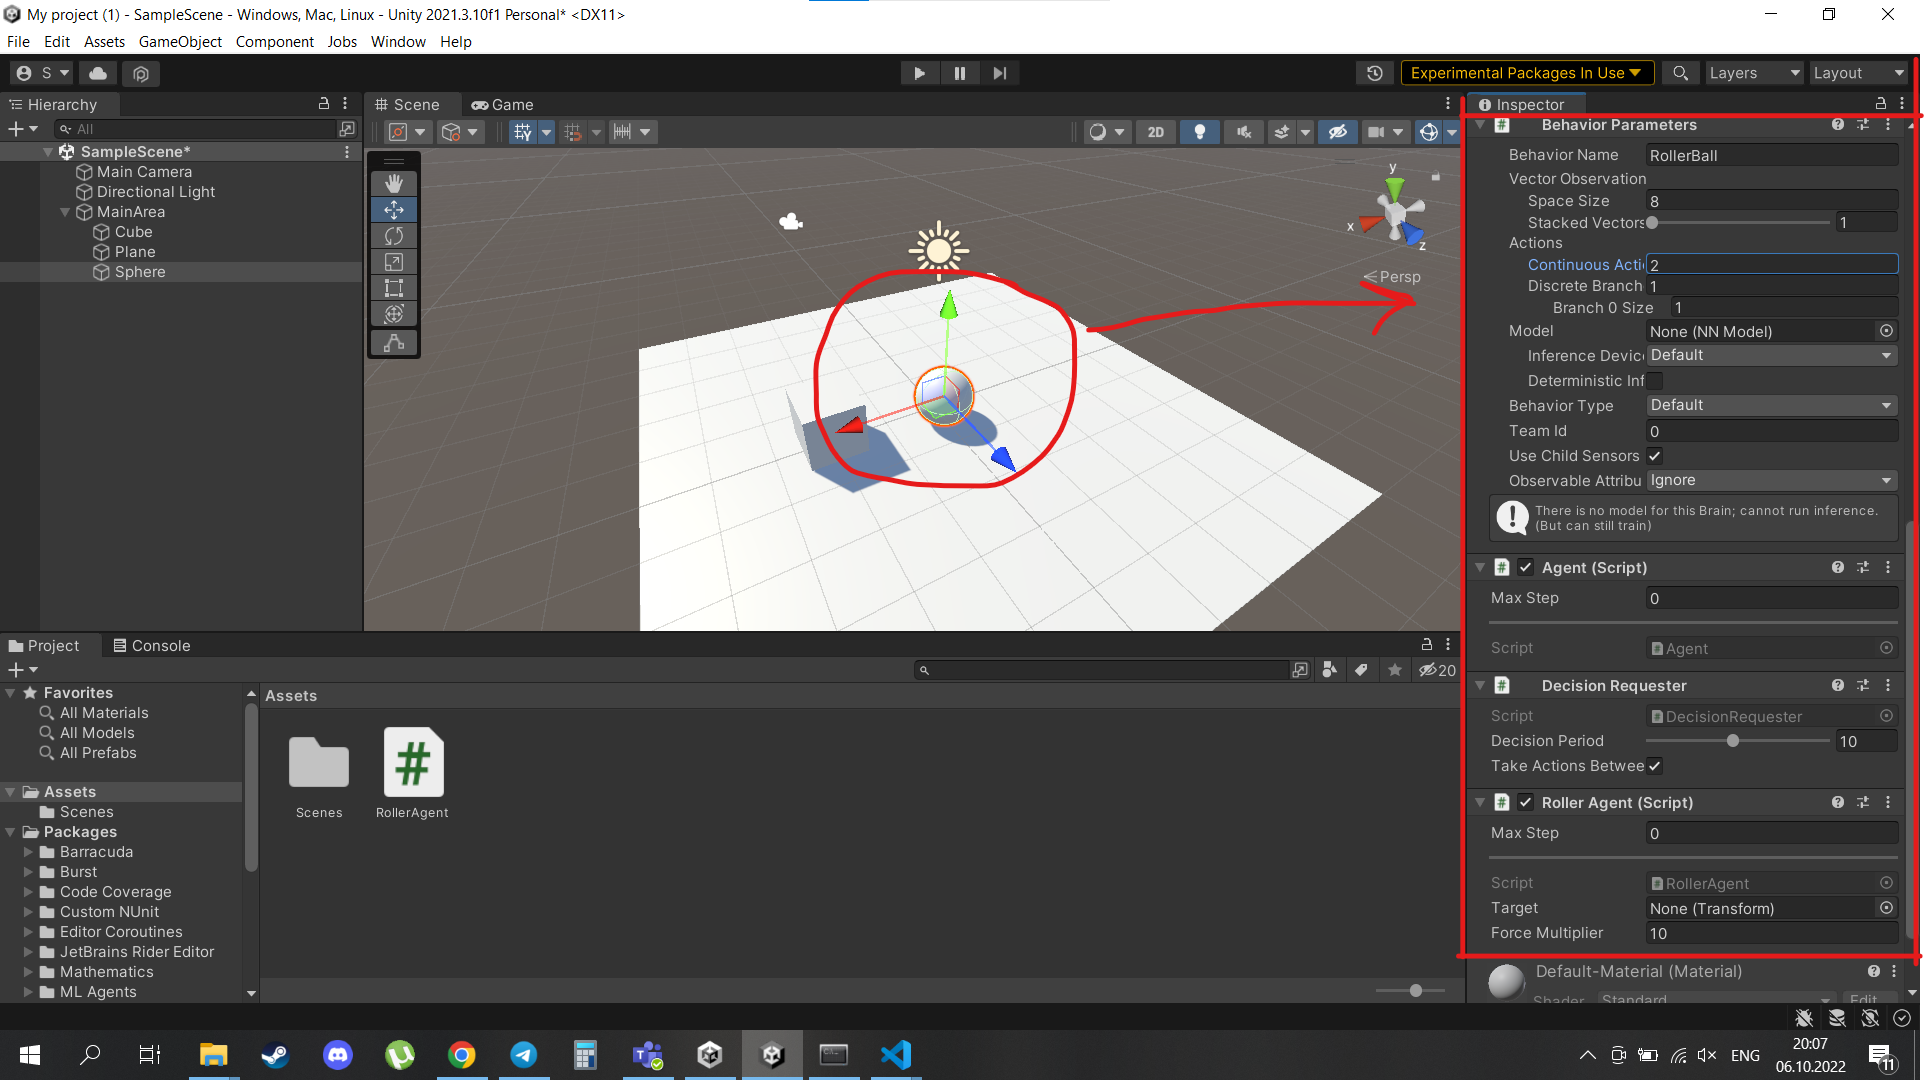The height and width of the screenshot is (1080, 1925).
Task: Select the Rotate tool
Action: tap(394, 235)
